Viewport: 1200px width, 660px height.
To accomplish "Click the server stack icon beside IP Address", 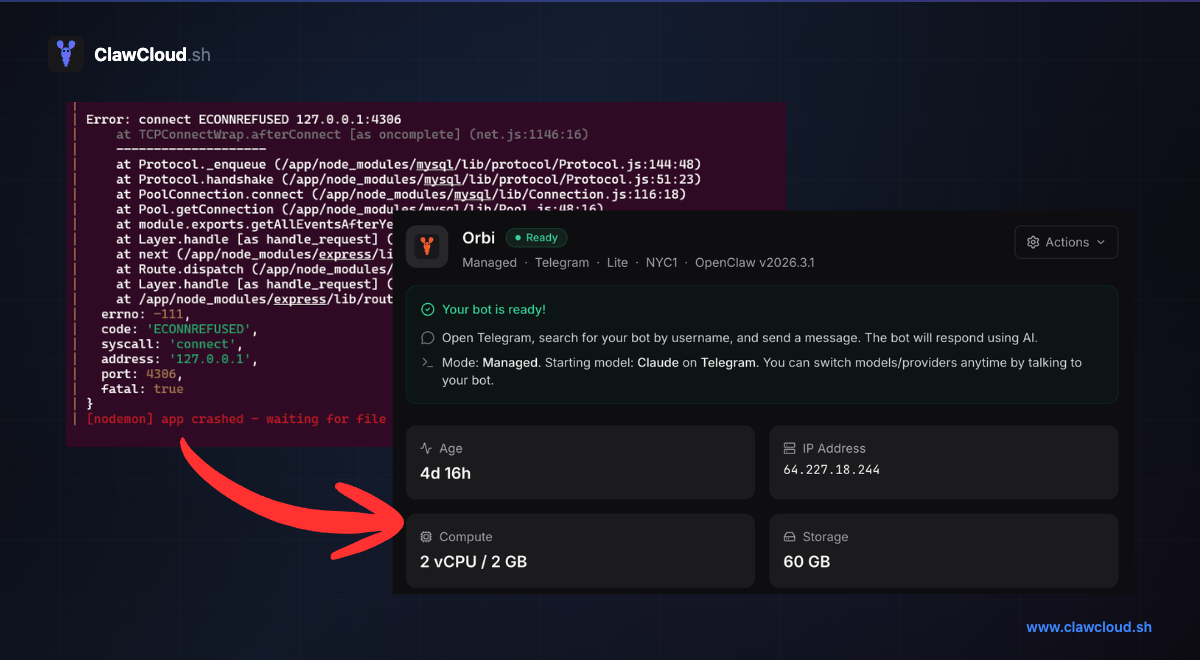I will (x=789, y=448).
